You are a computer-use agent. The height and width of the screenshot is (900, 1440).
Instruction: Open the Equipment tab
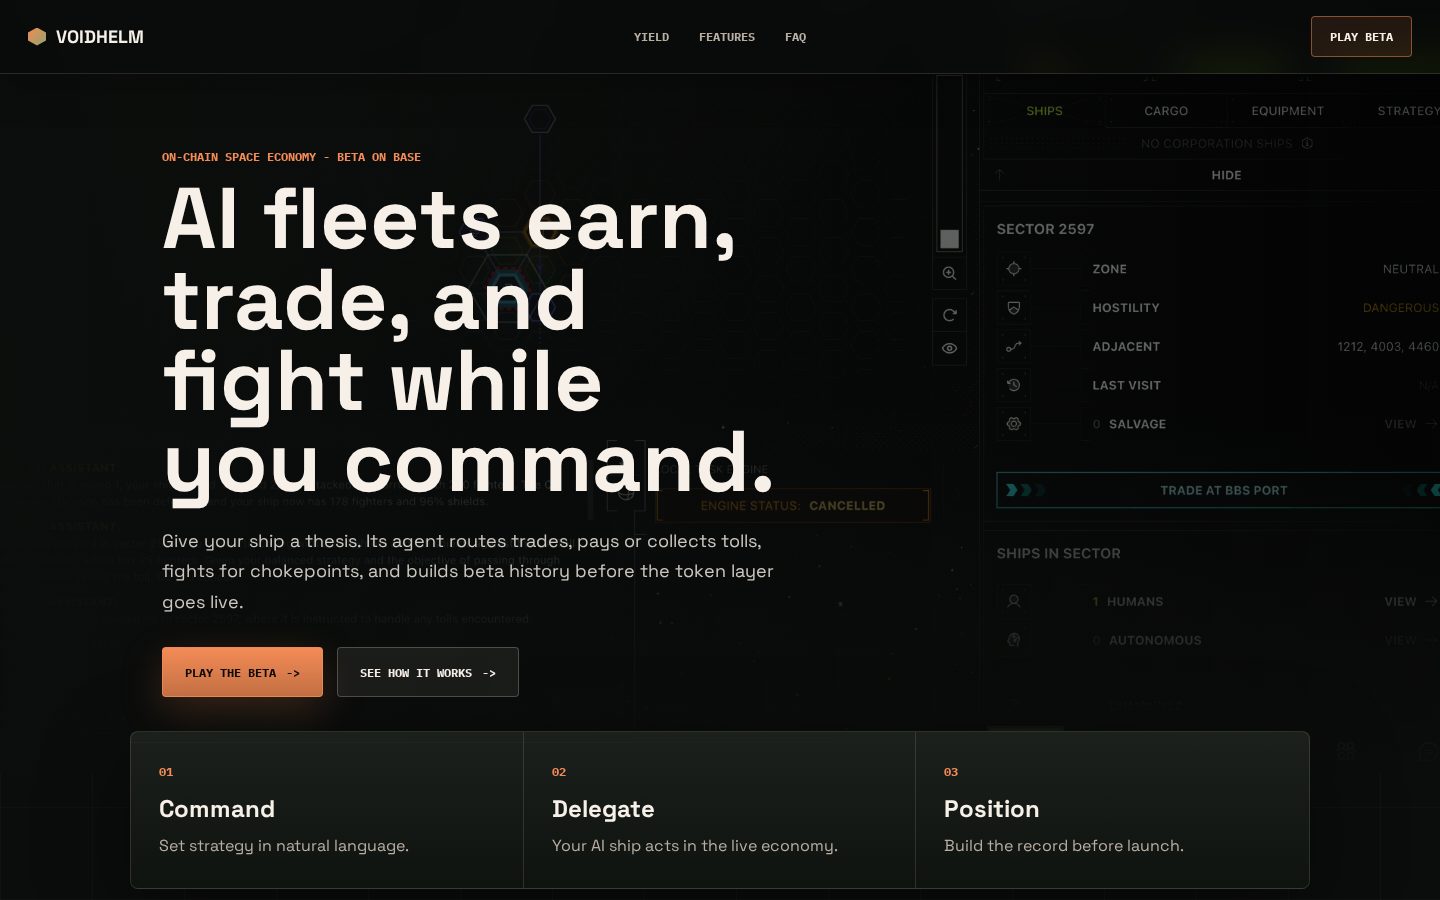1287,111
